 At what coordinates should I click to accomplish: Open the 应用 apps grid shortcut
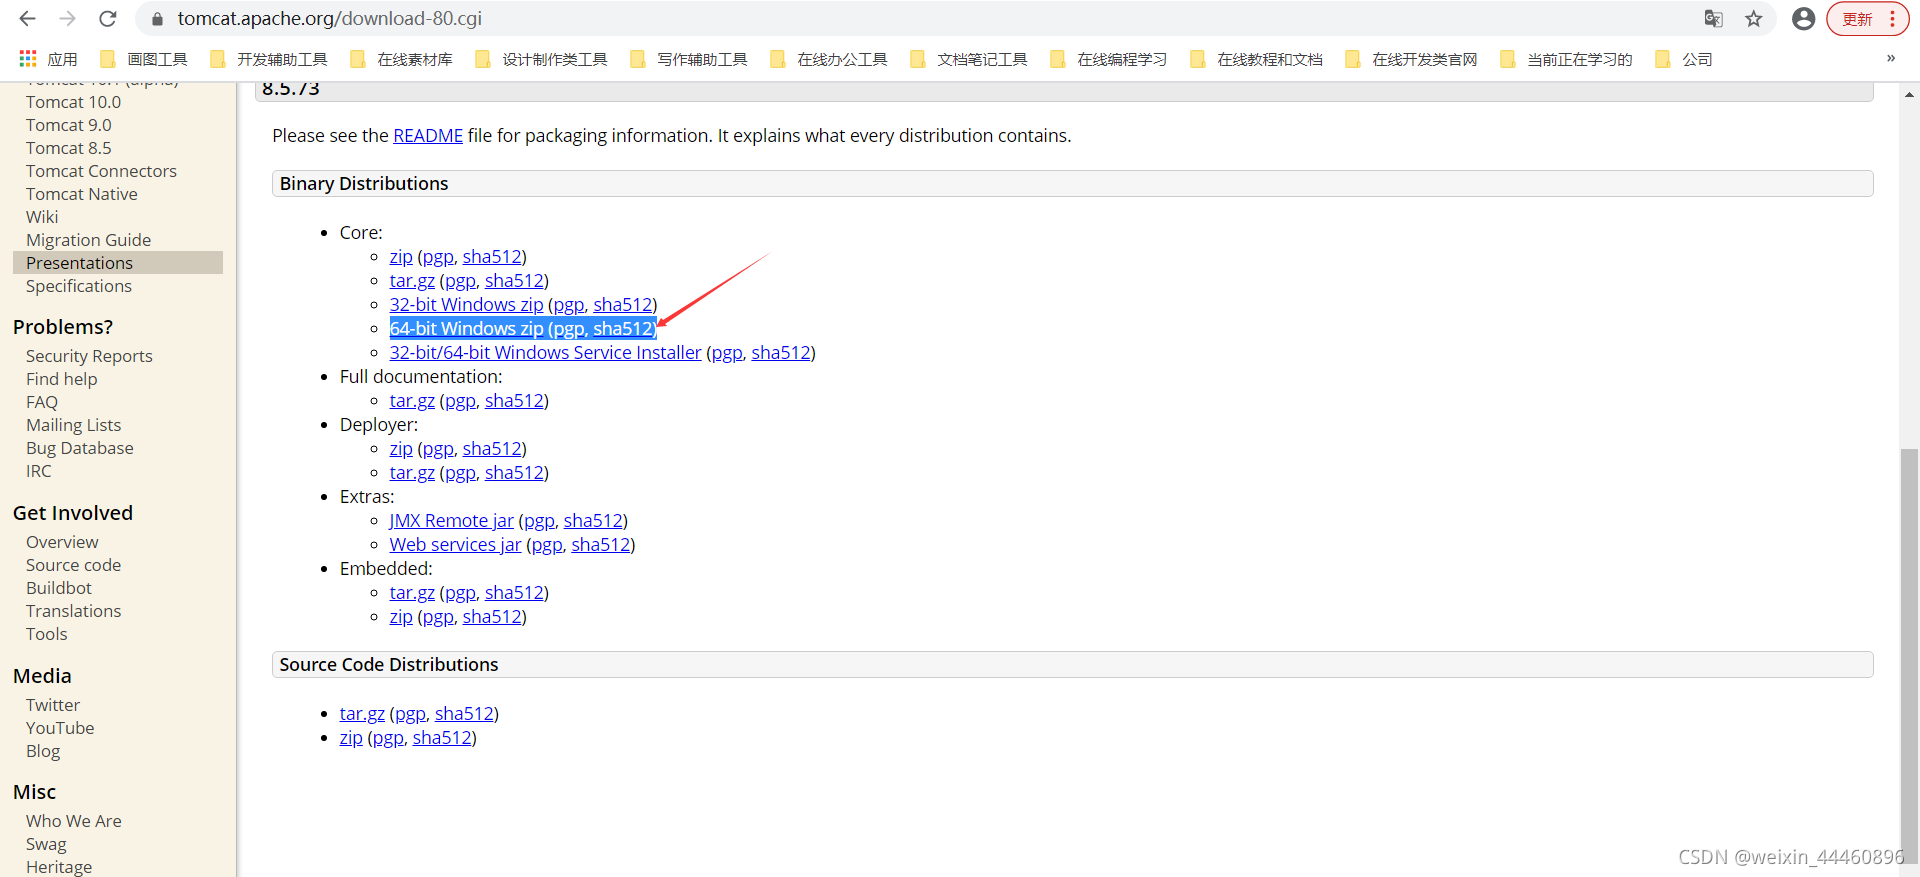pyautogui.click(x=48, y=59)
